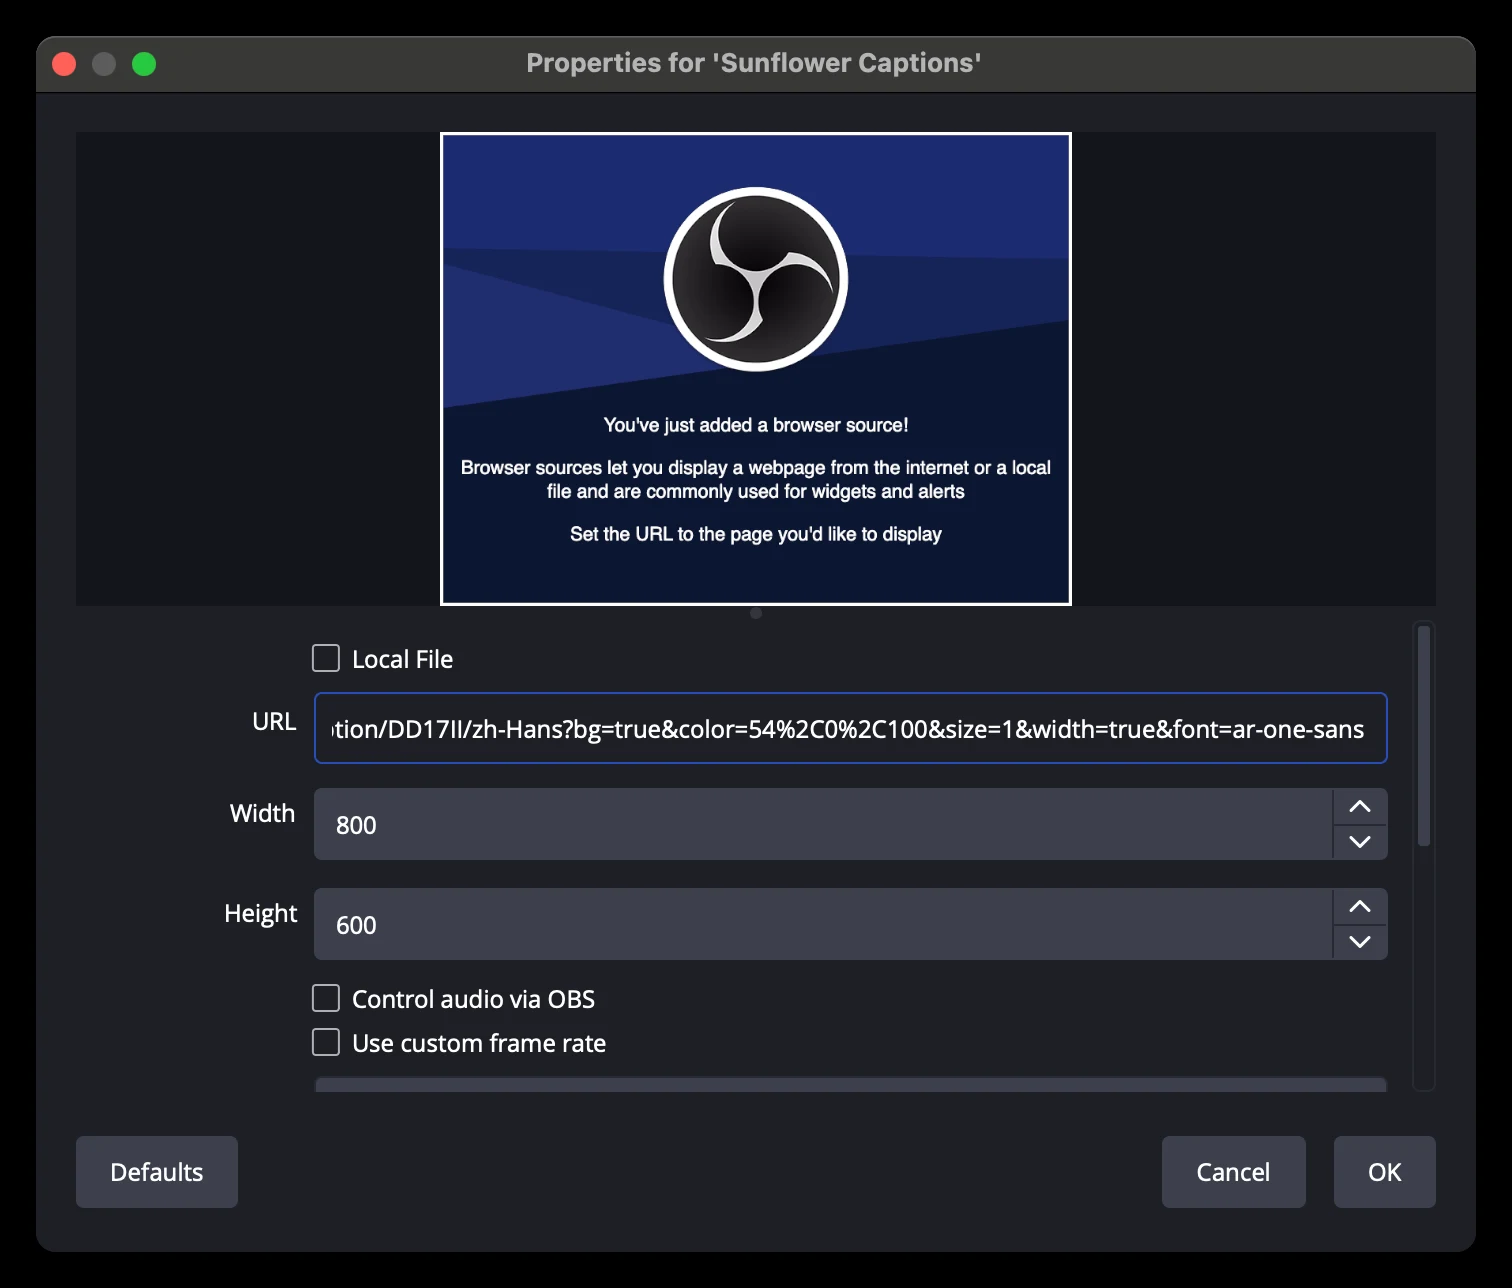Enable Use custom frame rate checkbox

[x=326, y=1042]
